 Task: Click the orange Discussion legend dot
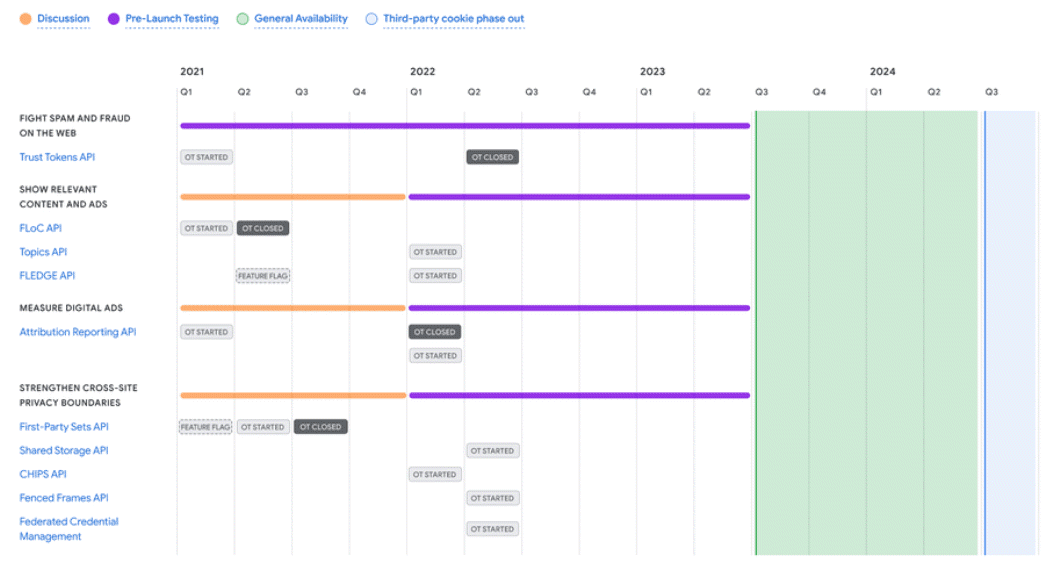(x=25, y=19)
